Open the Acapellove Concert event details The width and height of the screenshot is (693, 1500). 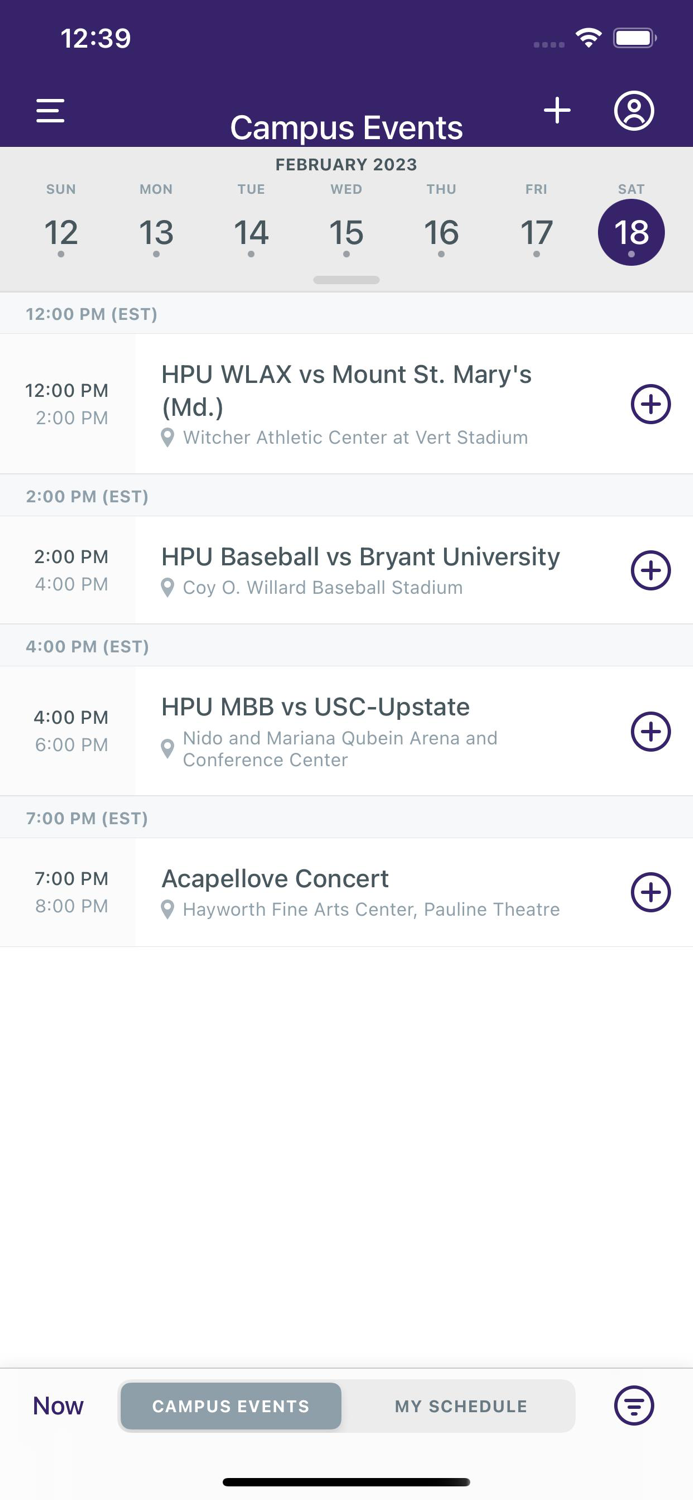(275, 879)
